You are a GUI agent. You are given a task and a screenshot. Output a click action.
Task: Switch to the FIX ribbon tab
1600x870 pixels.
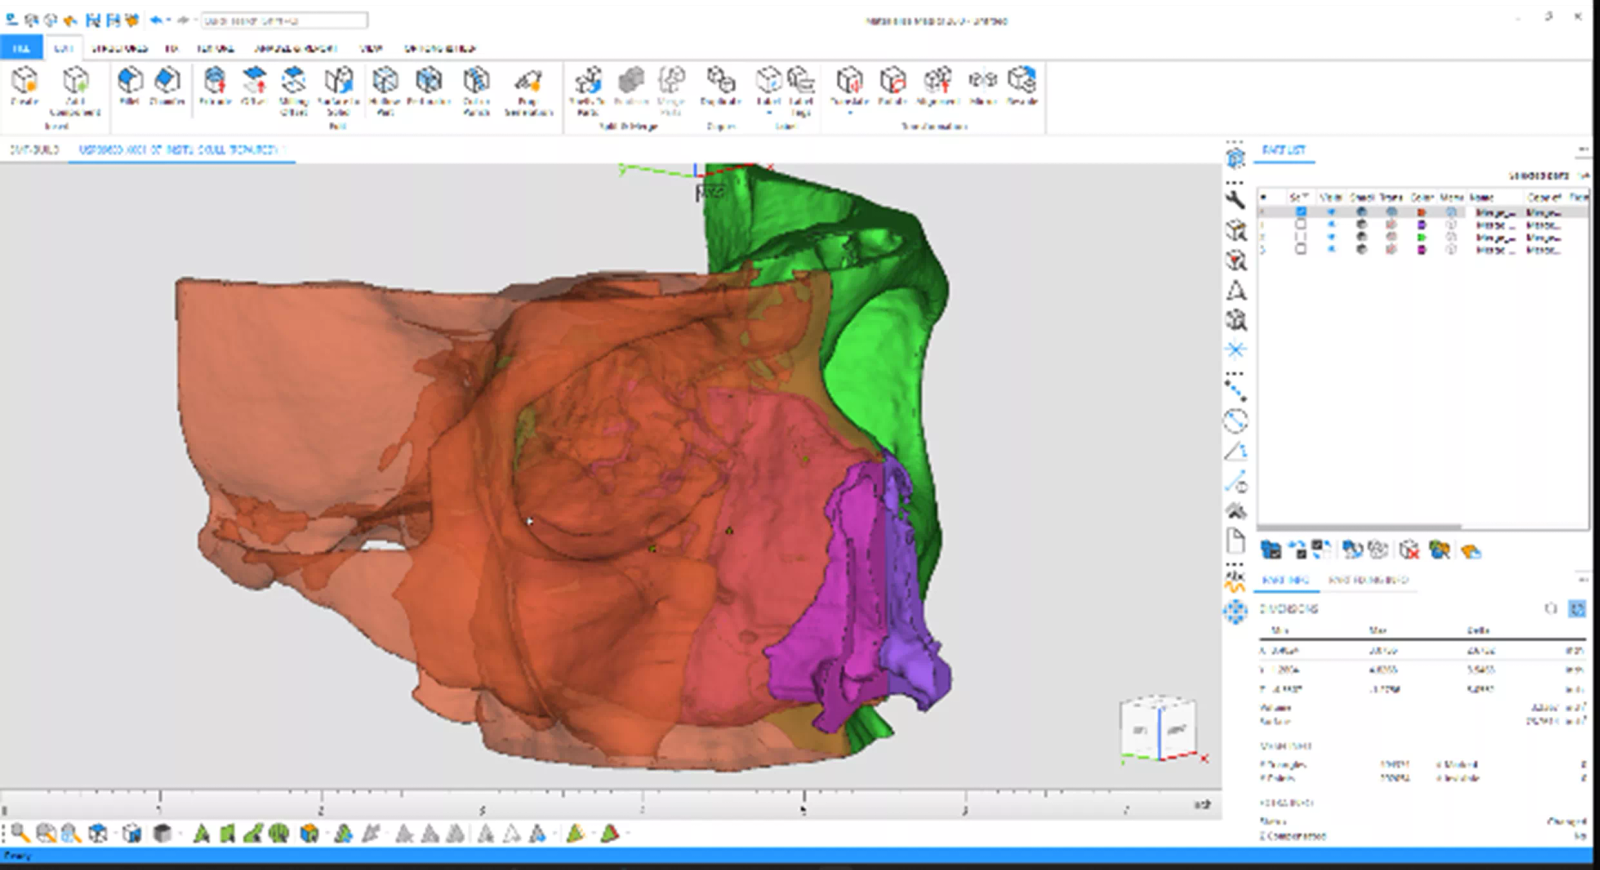click(x=171, y=48)
